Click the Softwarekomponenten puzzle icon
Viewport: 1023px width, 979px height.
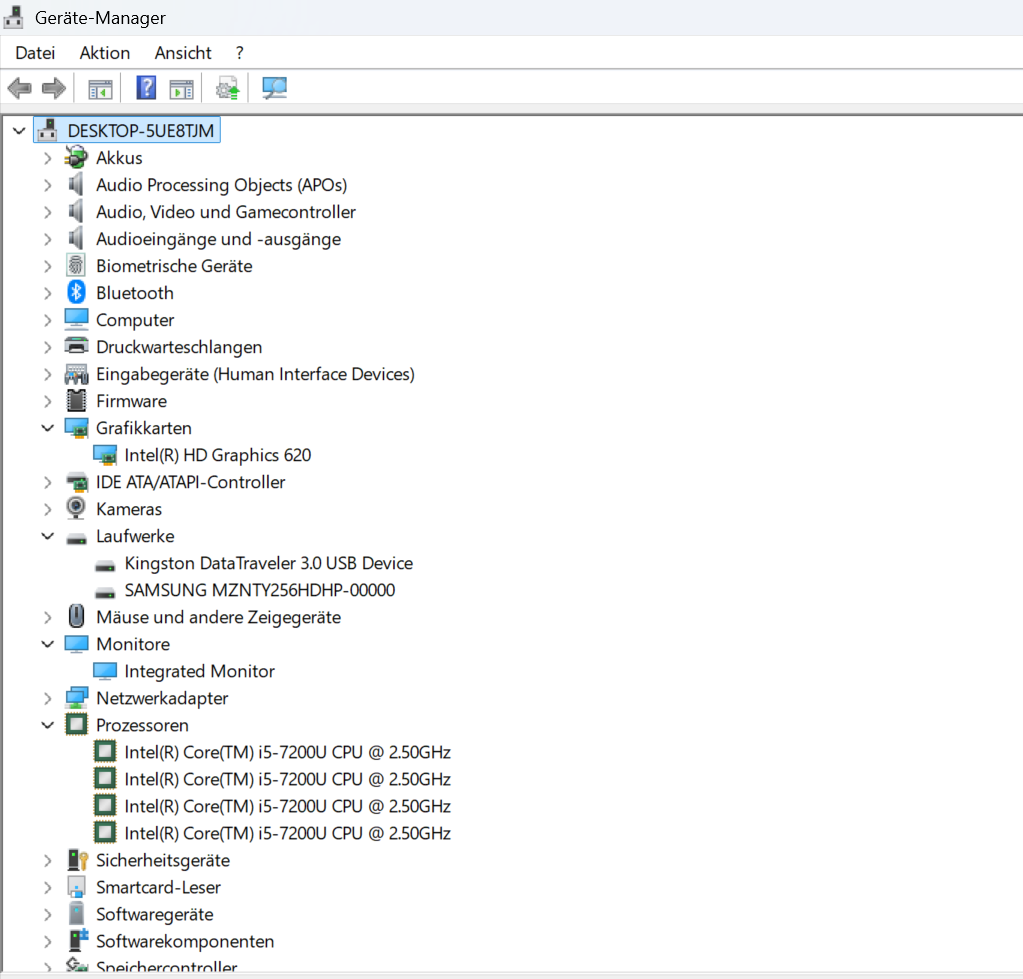pos(78,941)
